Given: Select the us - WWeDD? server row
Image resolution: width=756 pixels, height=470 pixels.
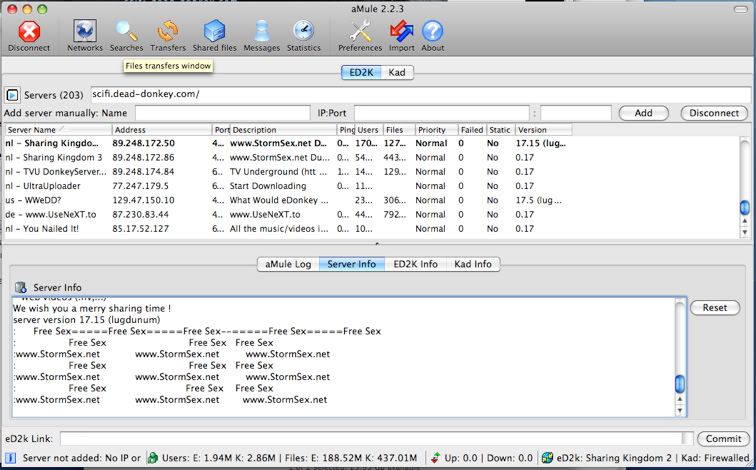Looking at the screenshot, I should [371, 200].
